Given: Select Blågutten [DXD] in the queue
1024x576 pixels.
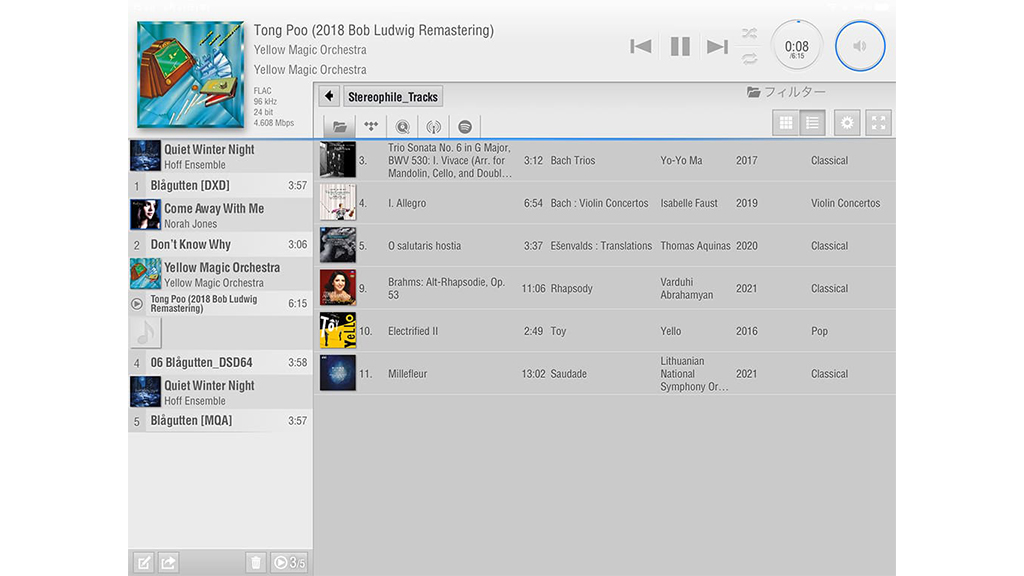Looking at the screenshot, I should 221,185.
